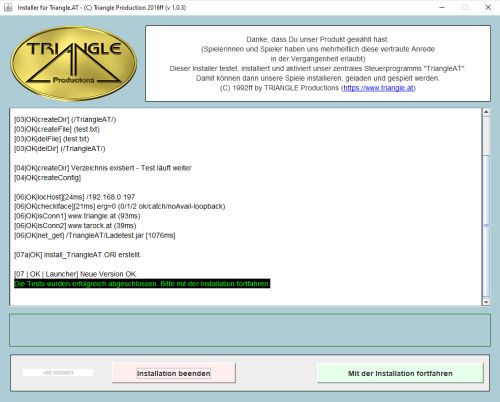Click the Java icon in the title bar
The image size is (500, 402).
(8, 7)
